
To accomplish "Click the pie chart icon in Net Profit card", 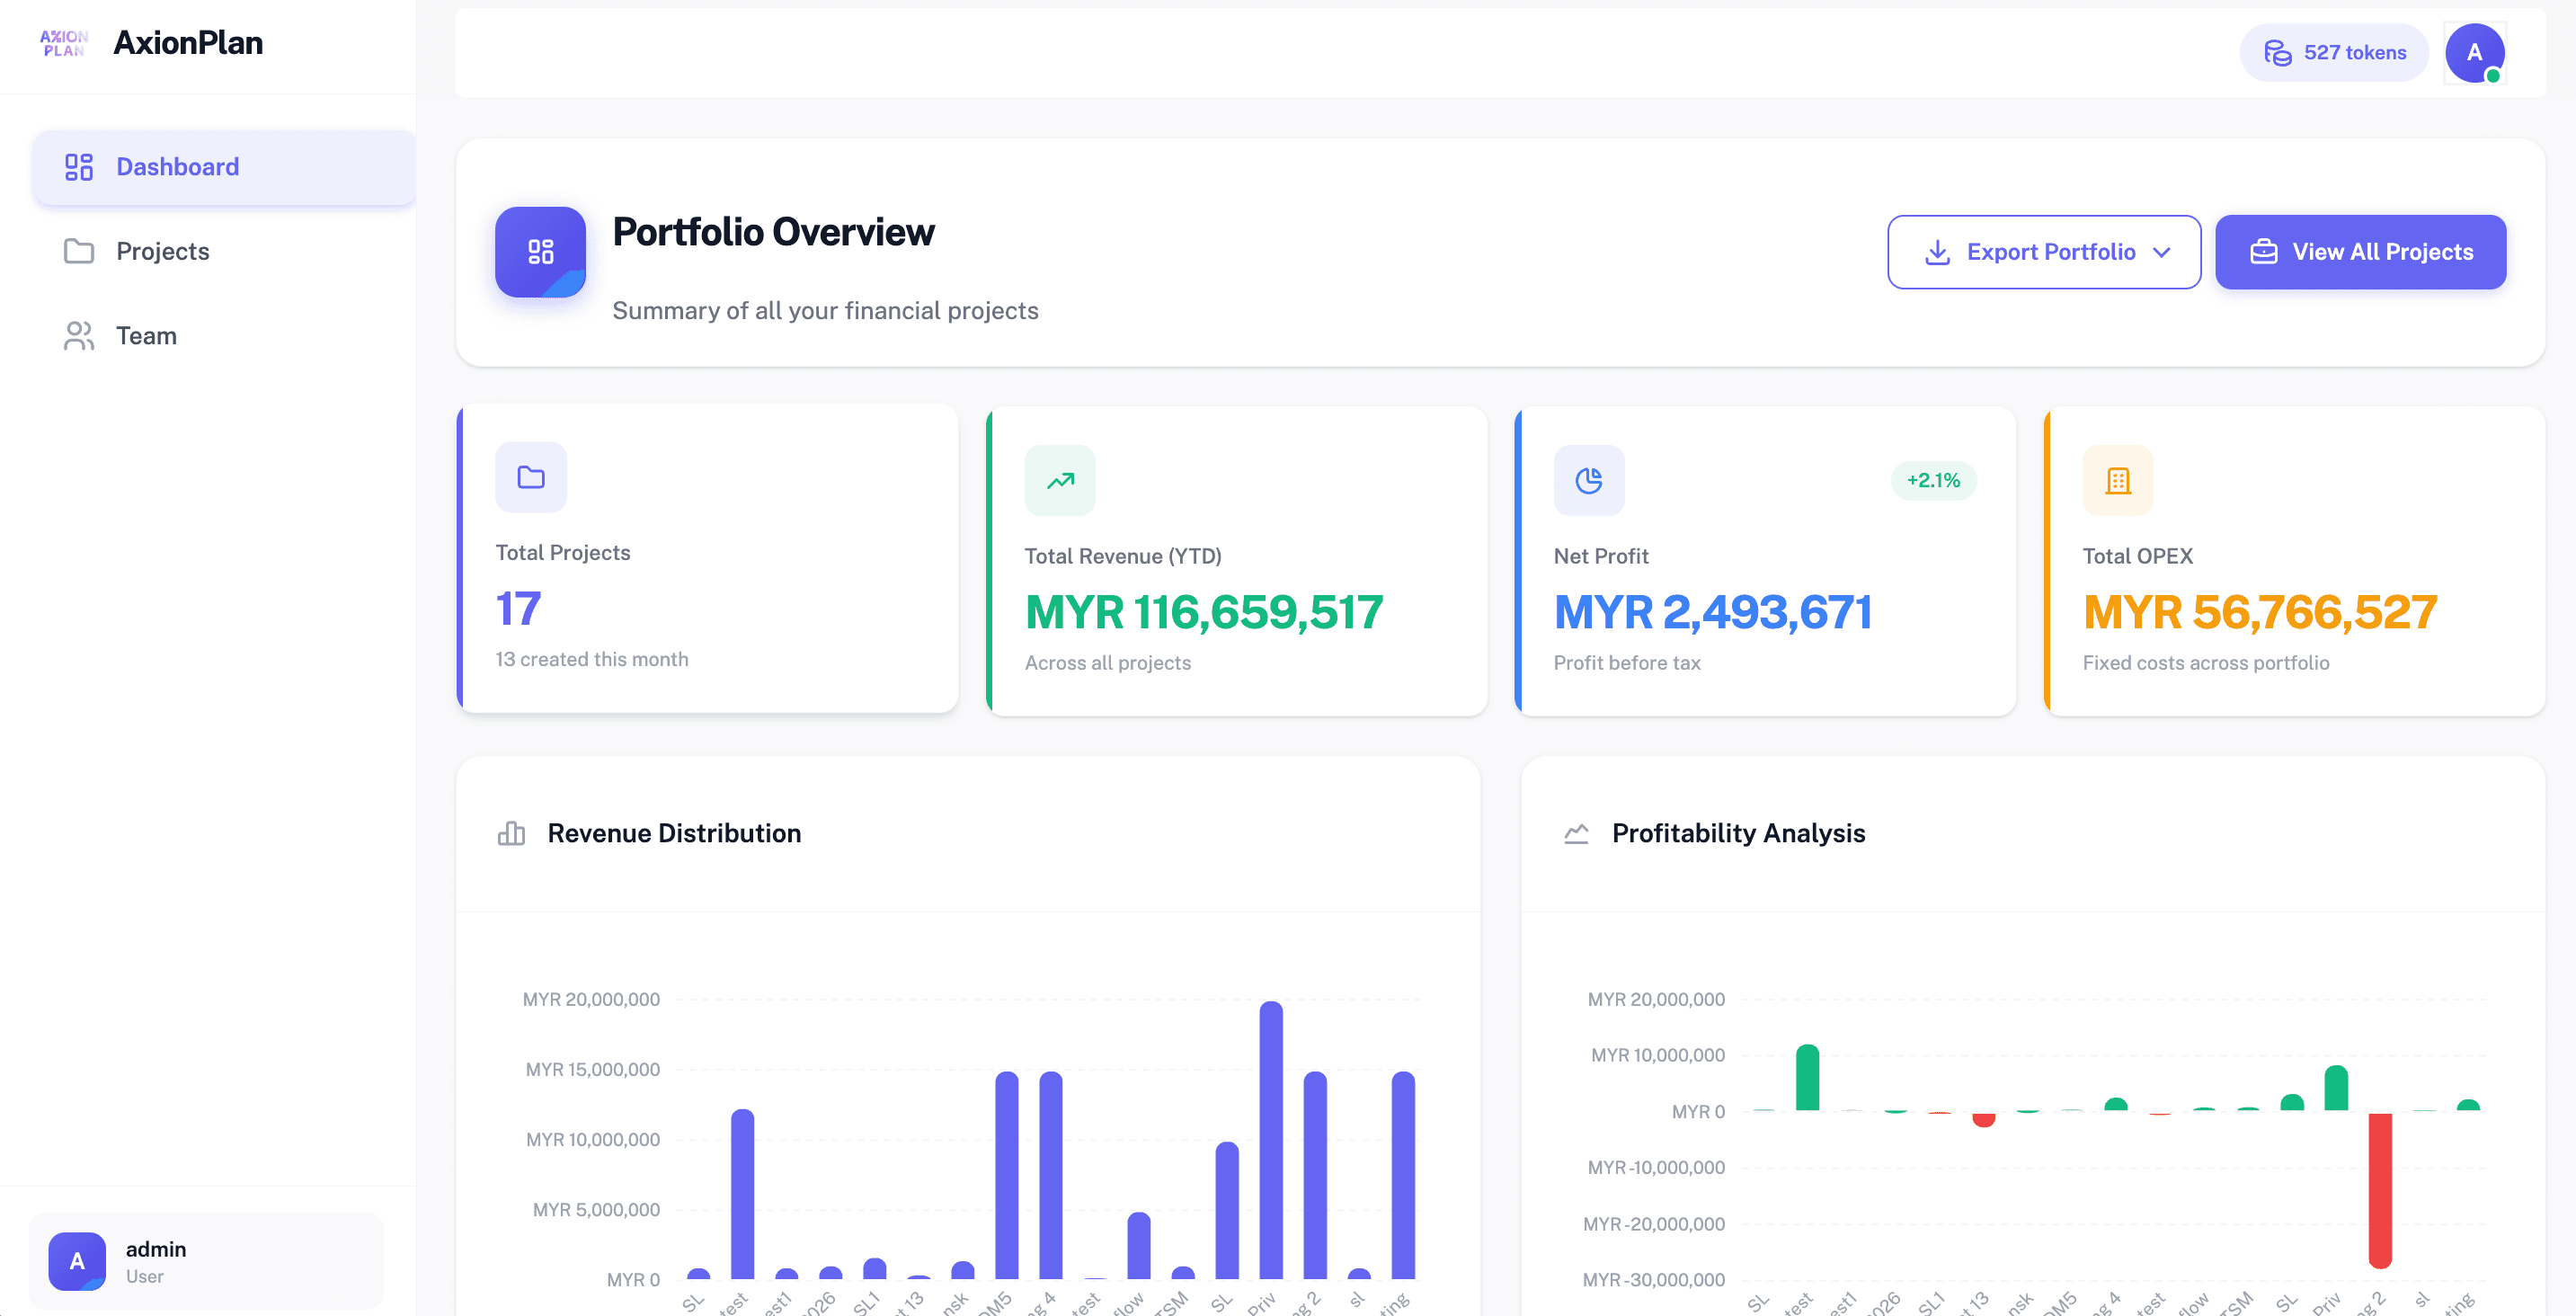I will pos(1588,481).
